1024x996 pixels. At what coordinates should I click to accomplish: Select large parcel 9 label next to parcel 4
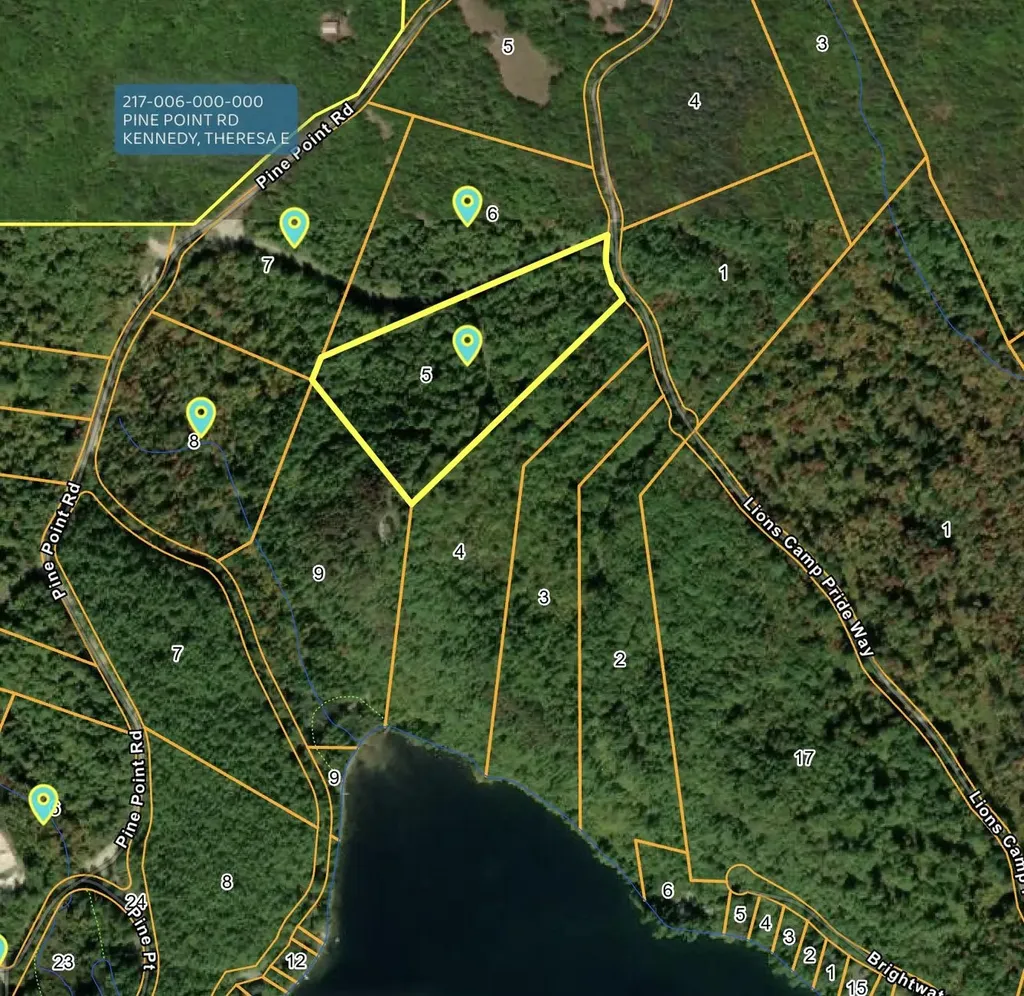pos(318,573)
